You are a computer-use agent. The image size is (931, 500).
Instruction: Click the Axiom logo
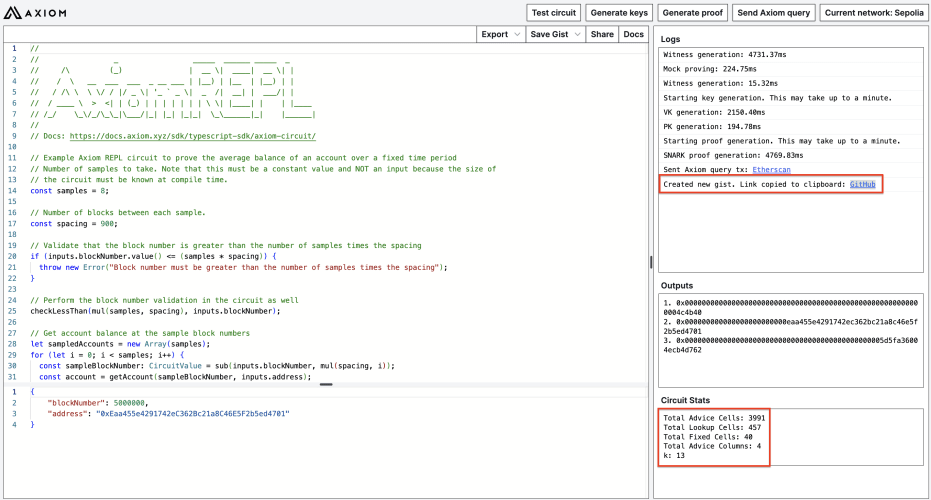pyautogui.click(x=35, y=12)
